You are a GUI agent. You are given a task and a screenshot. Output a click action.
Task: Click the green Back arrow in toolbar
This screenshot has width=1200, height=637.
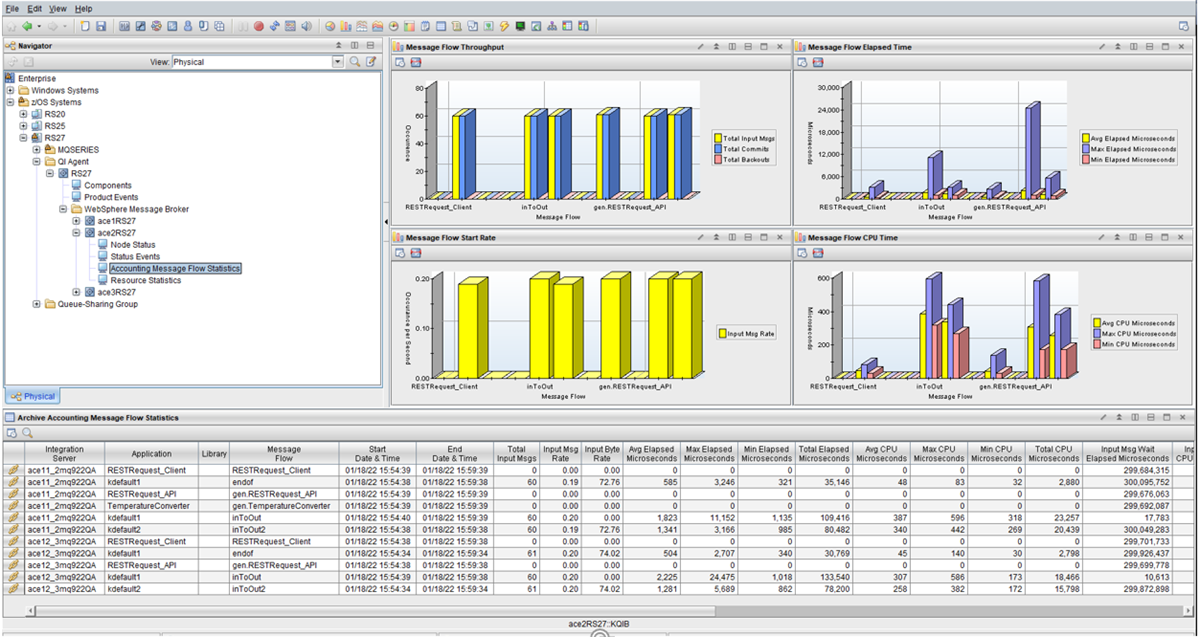[x=25, y=26]
